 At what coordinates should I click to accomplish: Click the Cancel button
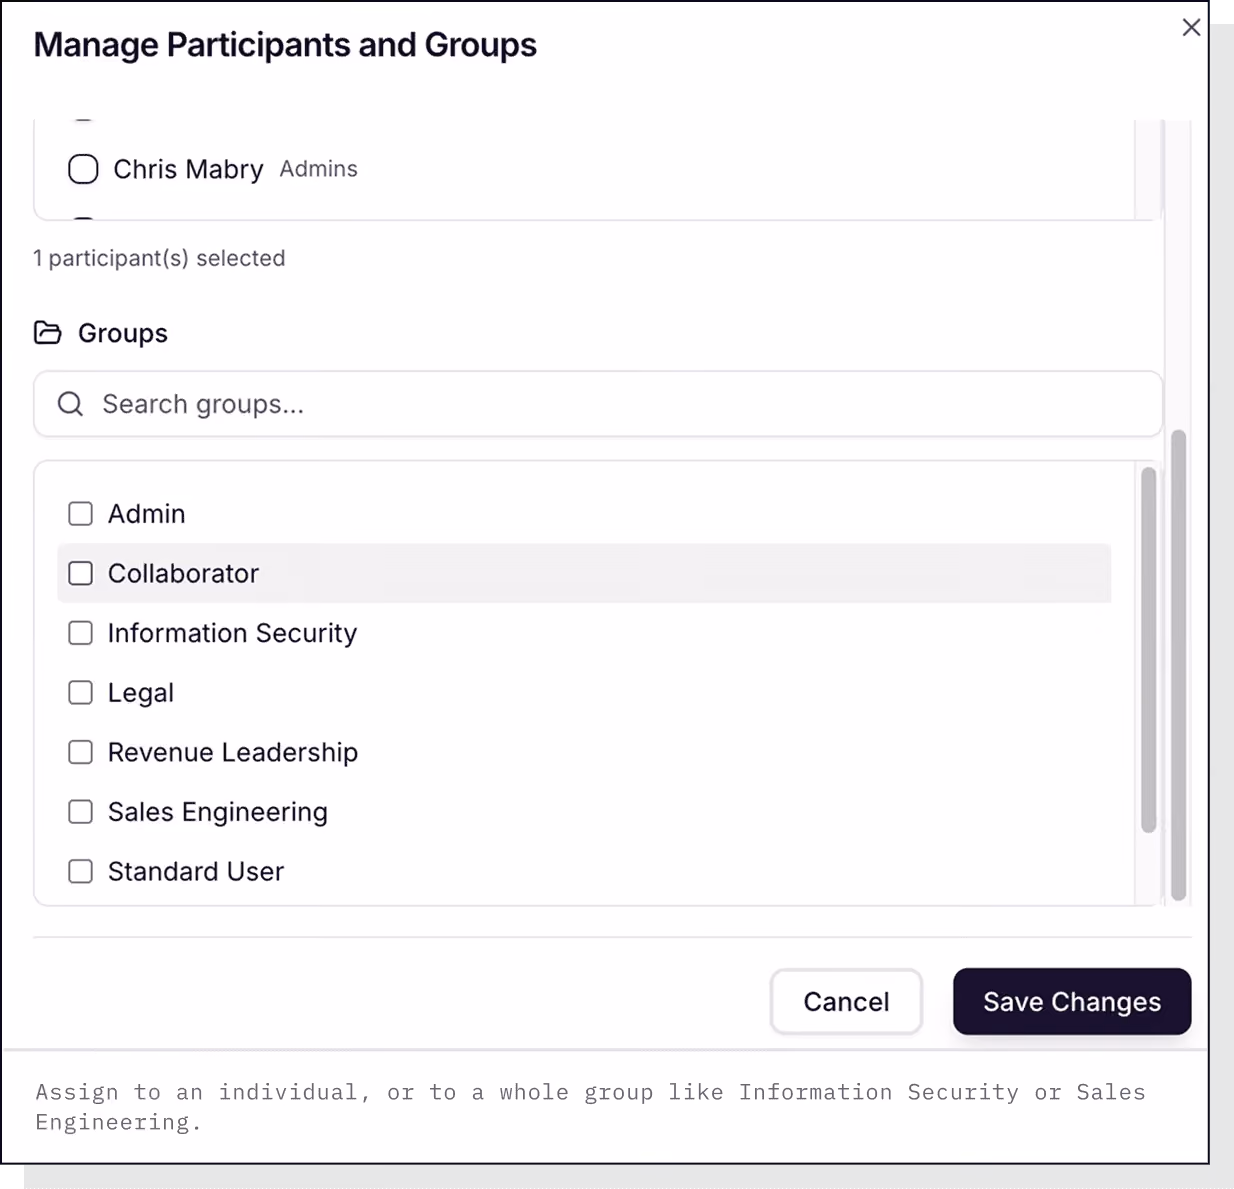(x=846, y=1001)
